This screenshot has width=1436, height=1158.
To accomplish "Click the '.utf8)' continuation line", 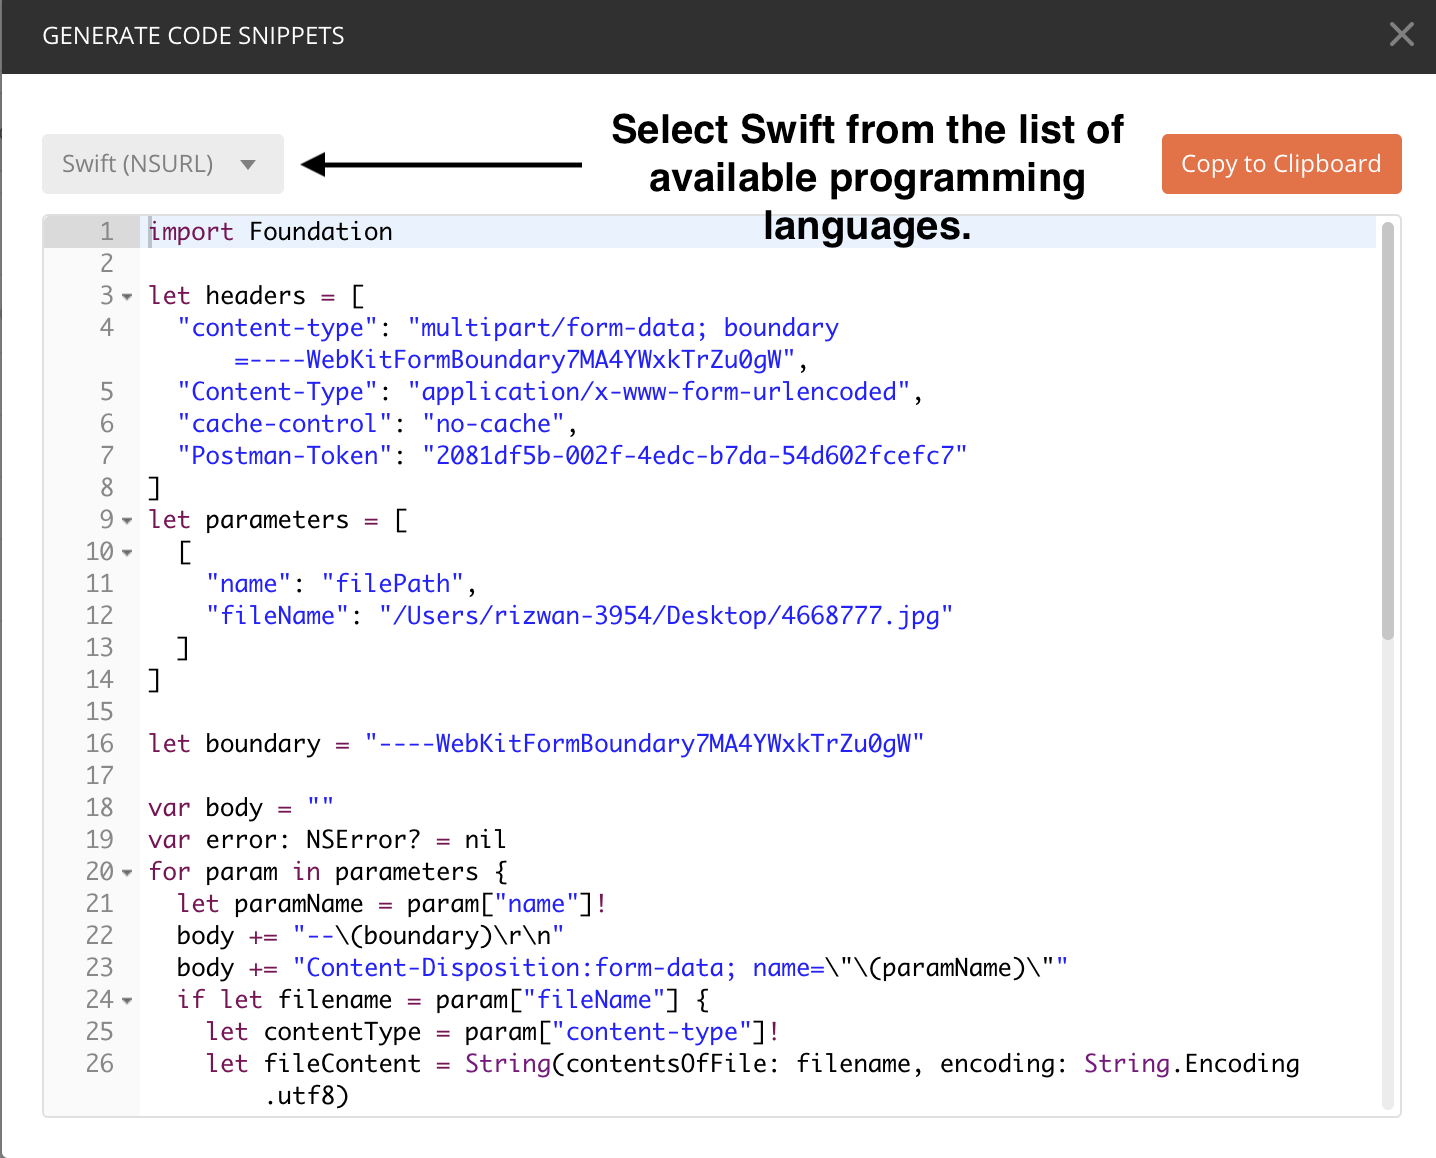I will [x=306, y=1096].
